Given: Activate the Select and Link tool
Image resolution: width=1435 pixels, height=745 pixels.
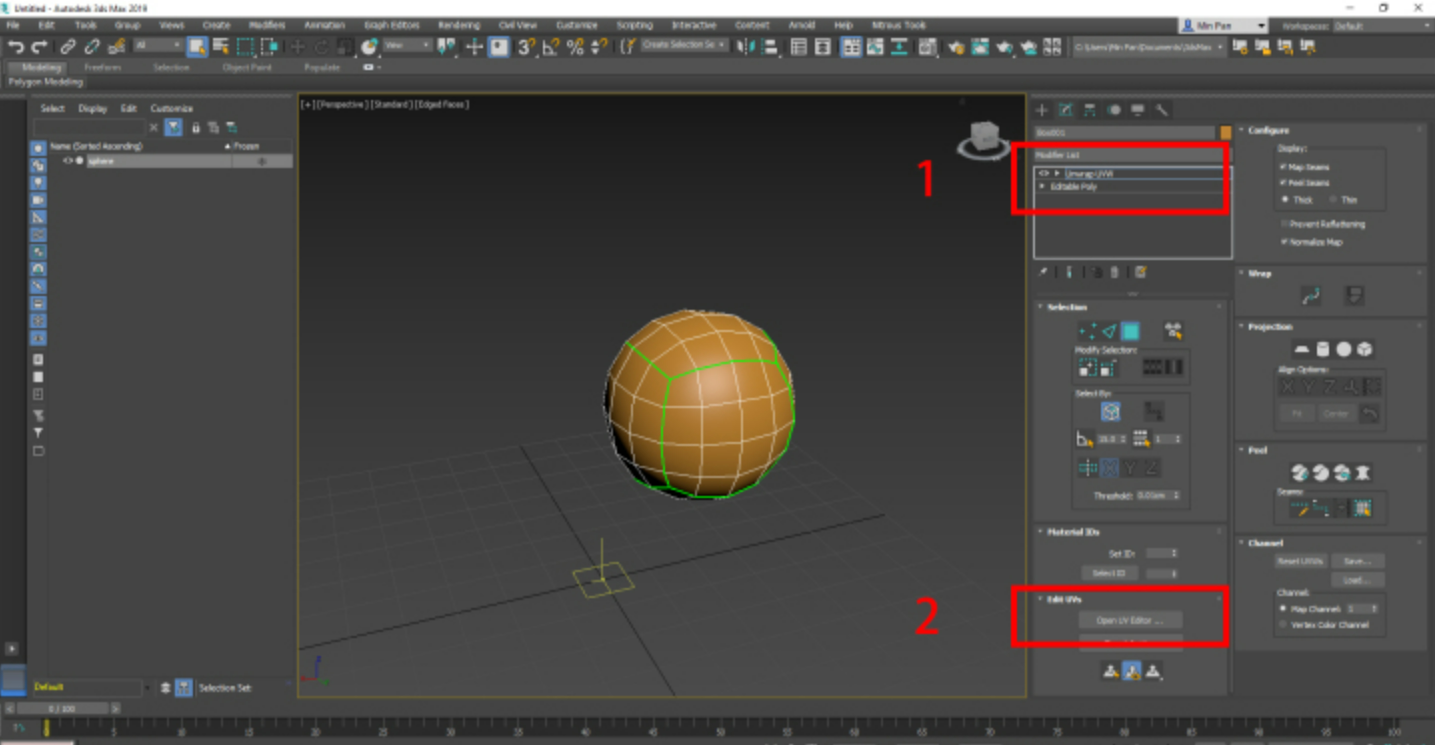Looking at the screenshot, I should (68, 47).
